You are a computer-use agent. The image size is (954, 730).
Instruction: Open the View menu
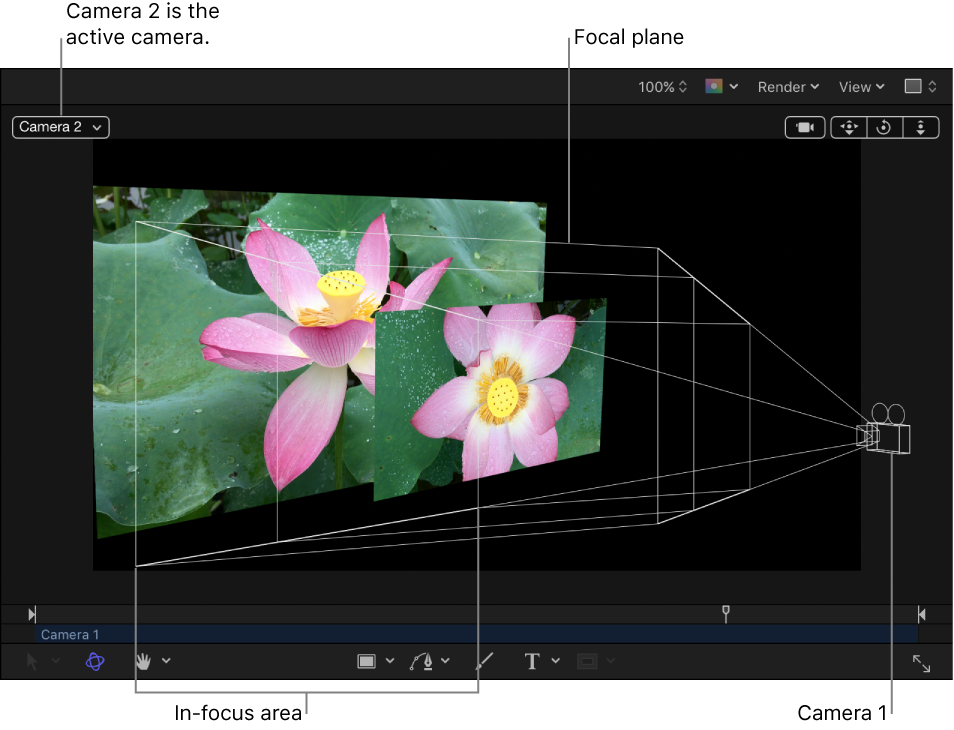point(859,87)
